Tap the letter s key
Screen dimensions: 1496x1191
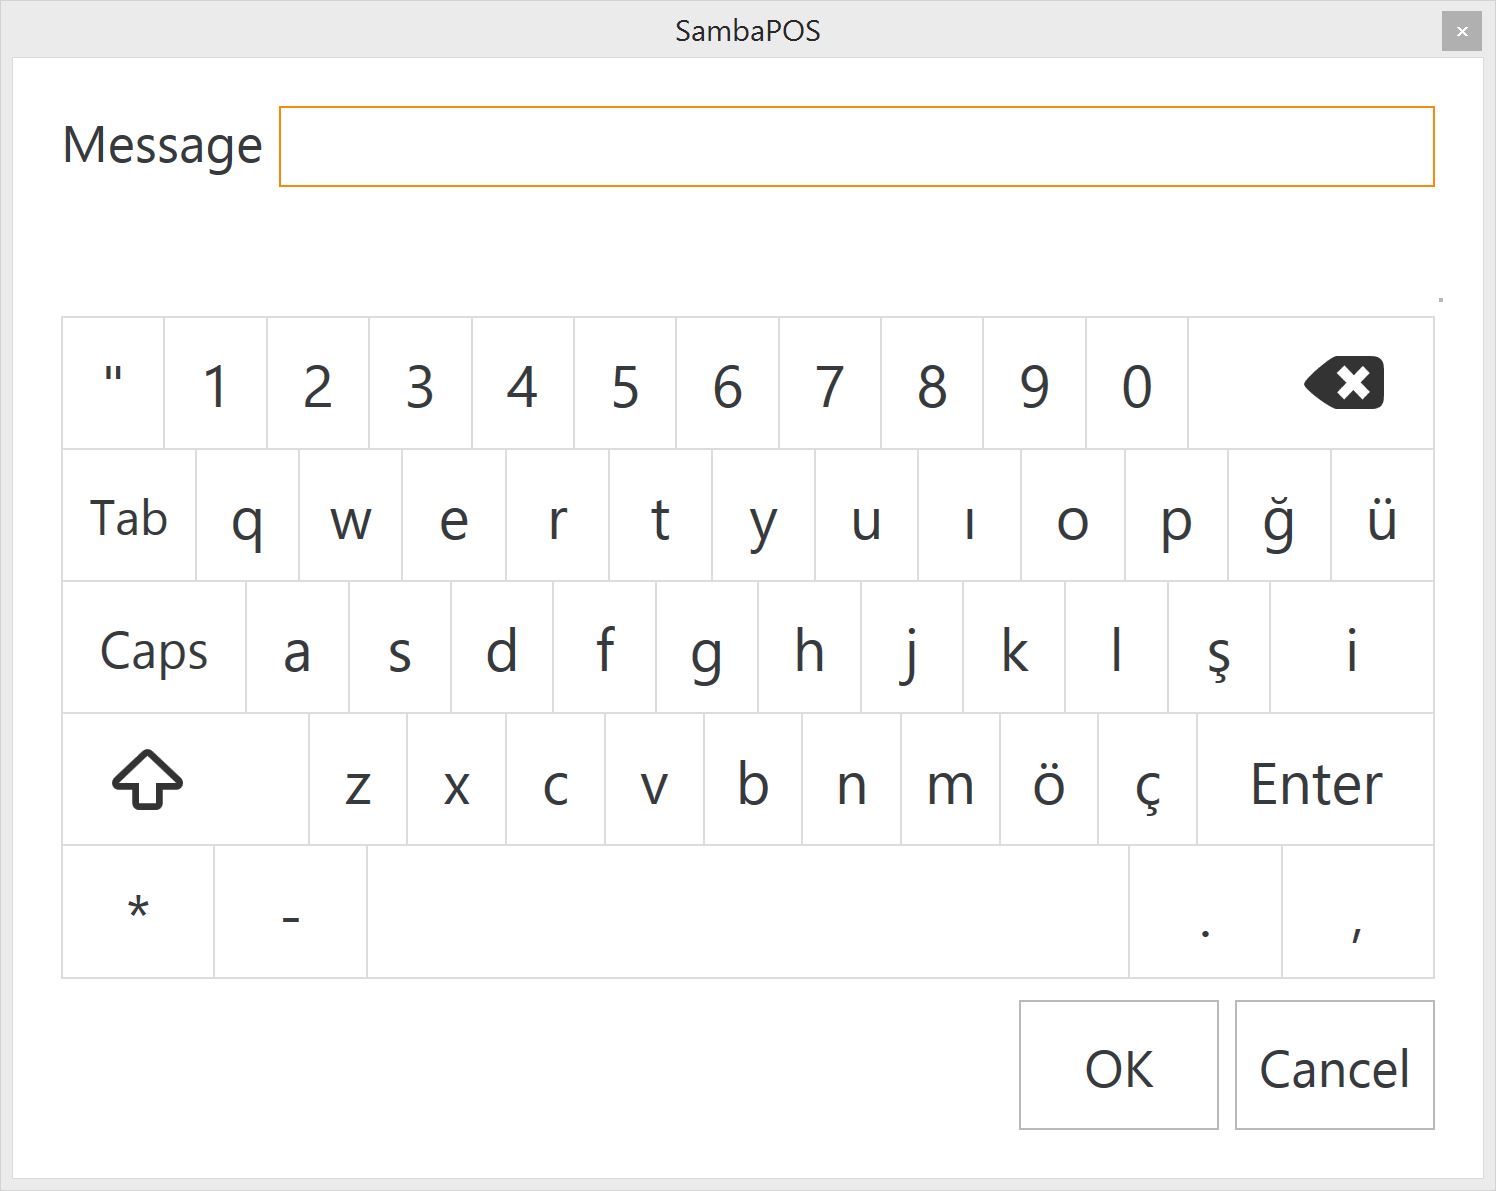tap(400, 647)
